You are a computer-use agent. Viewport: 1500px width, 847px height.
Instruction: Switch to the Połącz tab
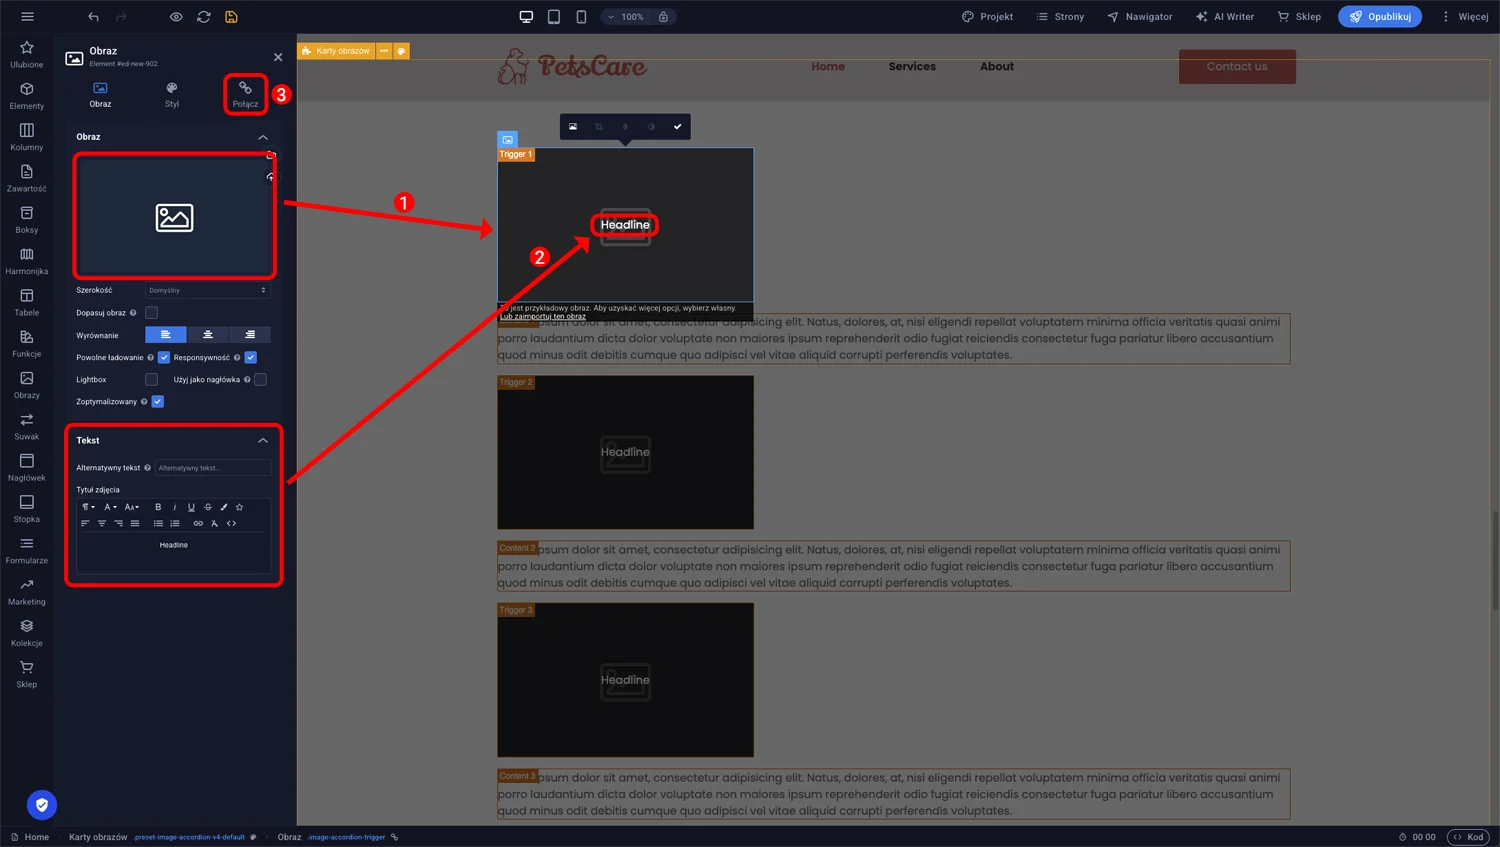pos(245,94)
